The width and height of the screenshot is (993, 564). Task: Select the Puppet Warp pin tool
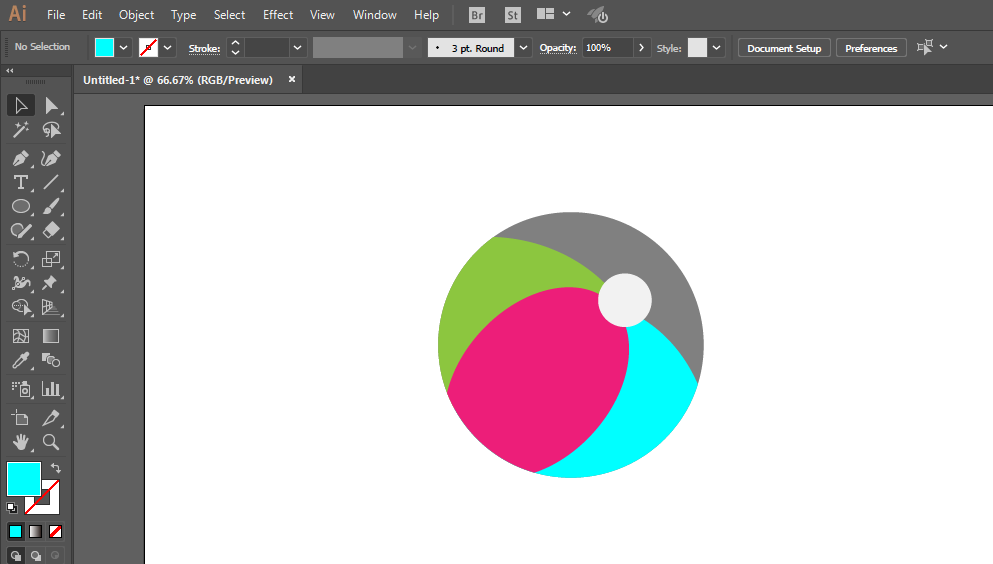tap(51, 283)
